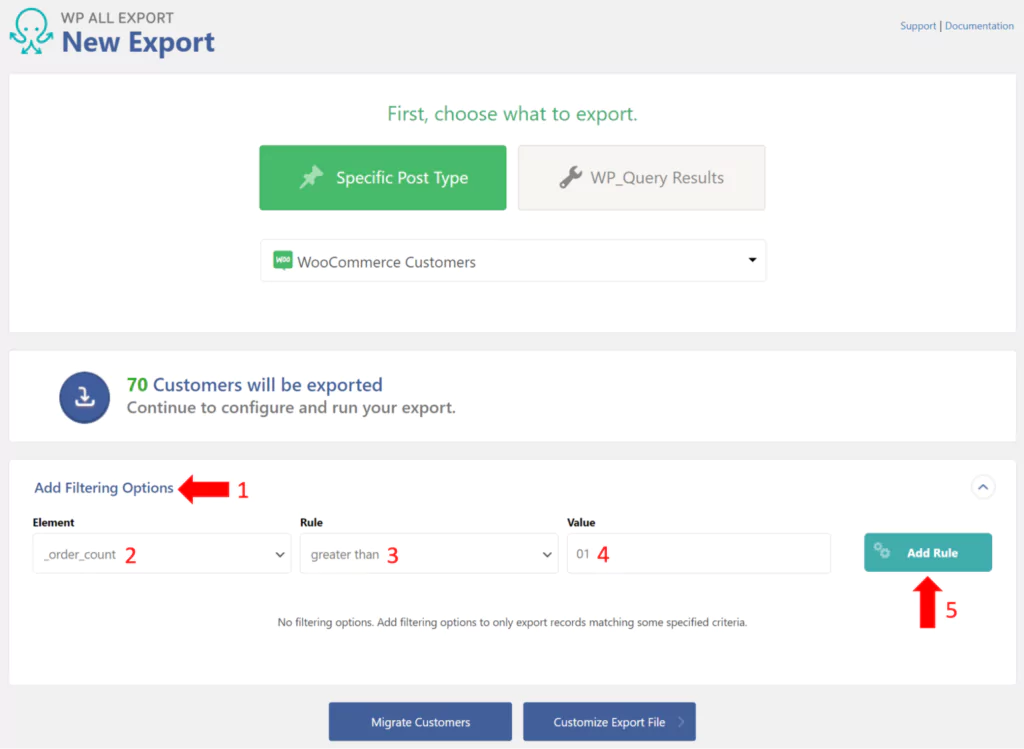The height and width of the screenshot is (749, 1024).
Task: Click the 'Rule' field label
Action: point(312,522)
